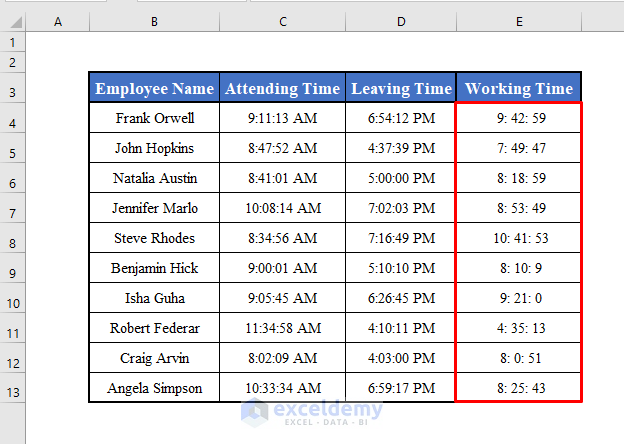
Task: Click working time 7: 49: 47
Action: (519, 148)
